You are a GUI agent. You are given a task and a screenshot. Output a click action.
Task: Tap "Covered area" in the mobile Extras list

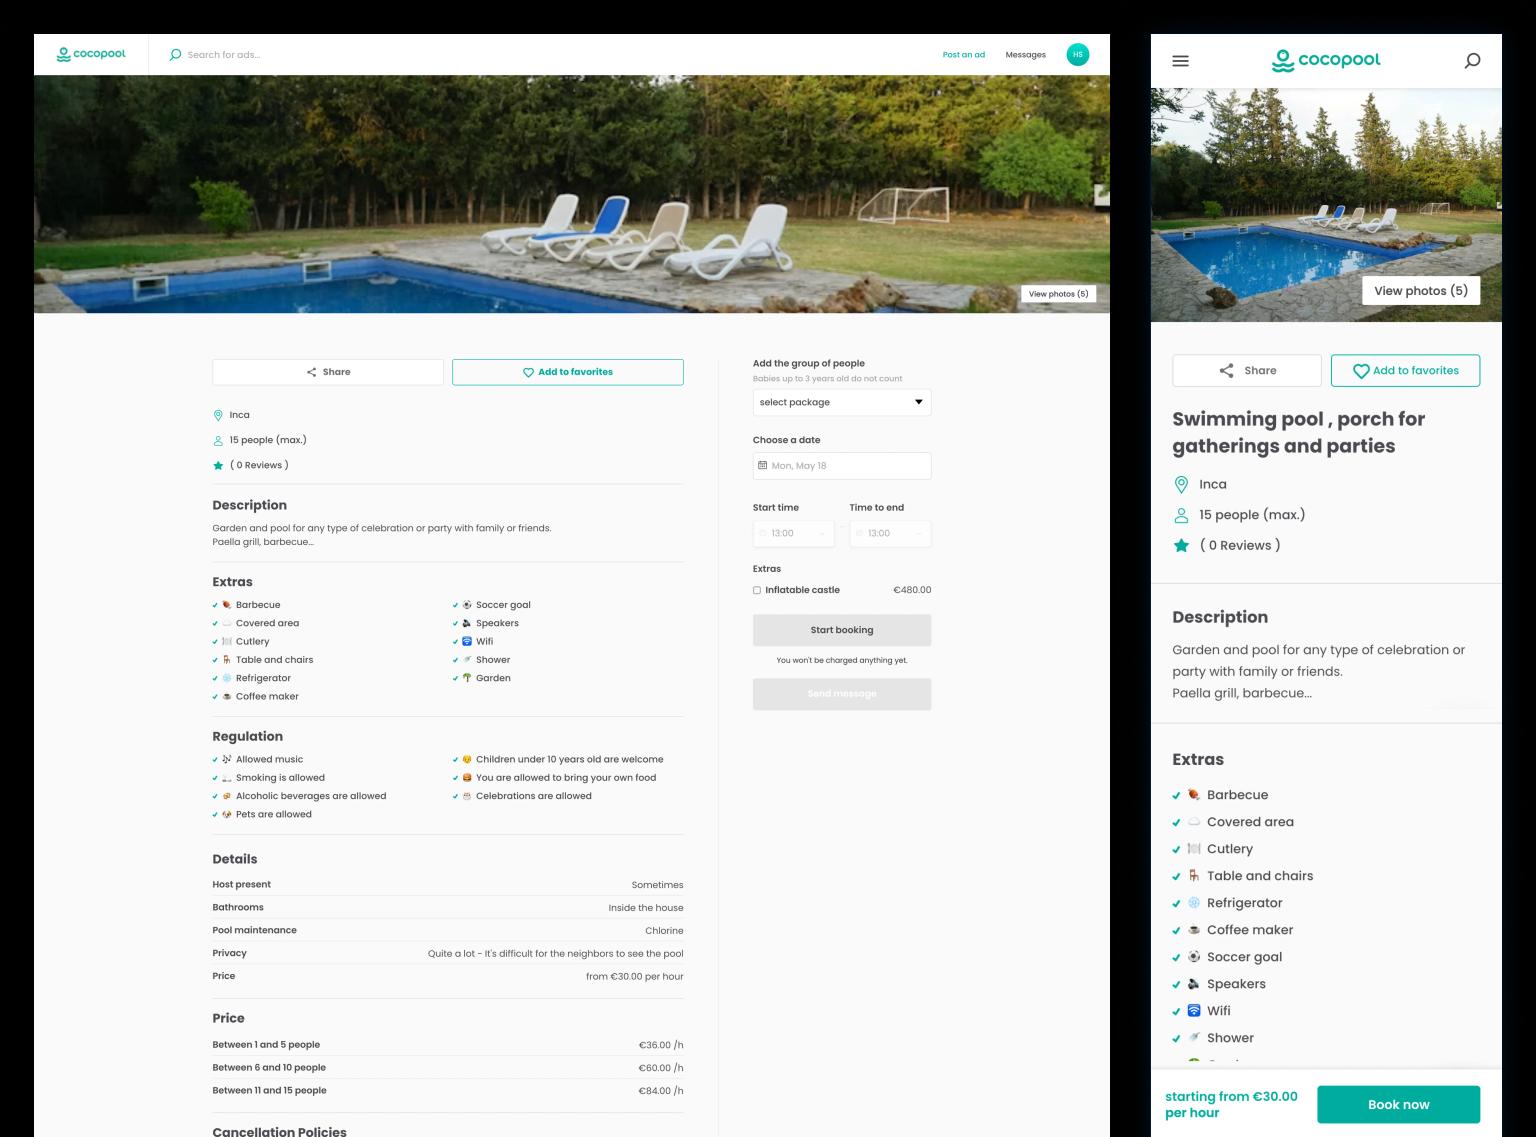click(x=1250, y=822)
